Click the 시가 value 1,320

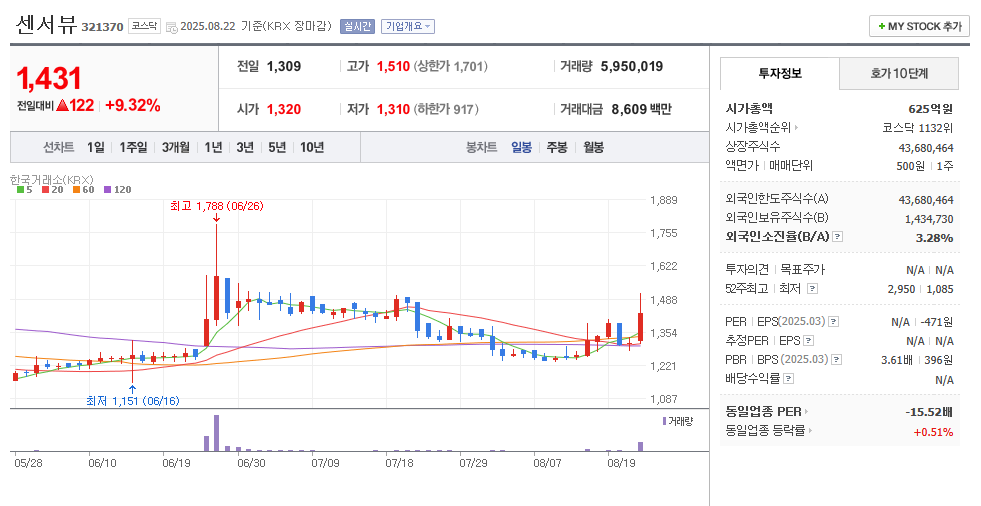(284, 109)
